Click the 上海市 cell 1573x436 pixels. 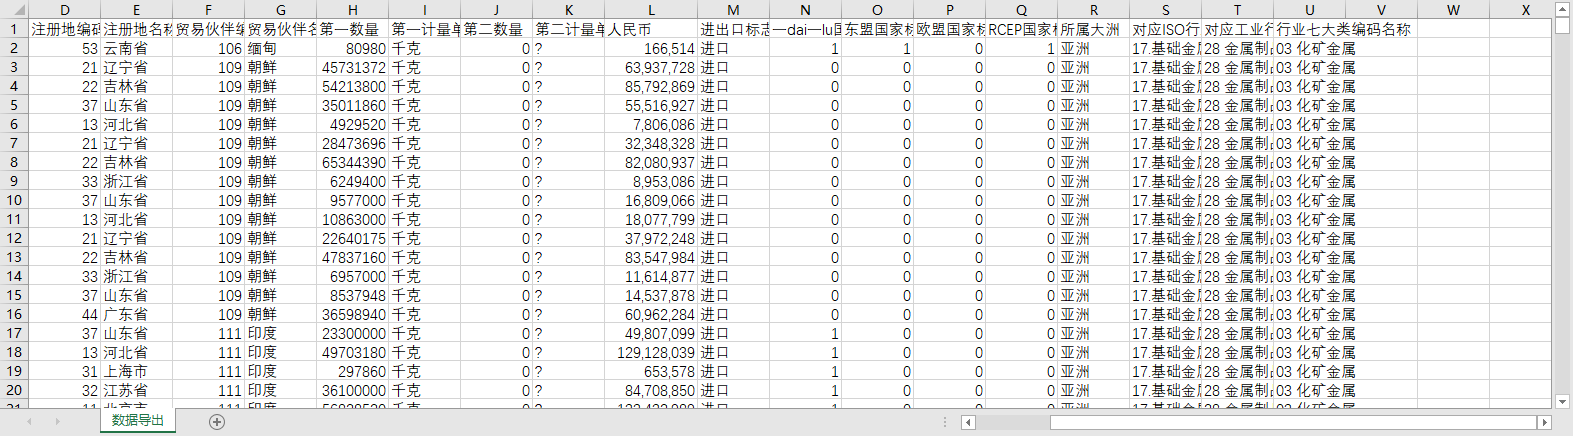click(x=137, y=371)
